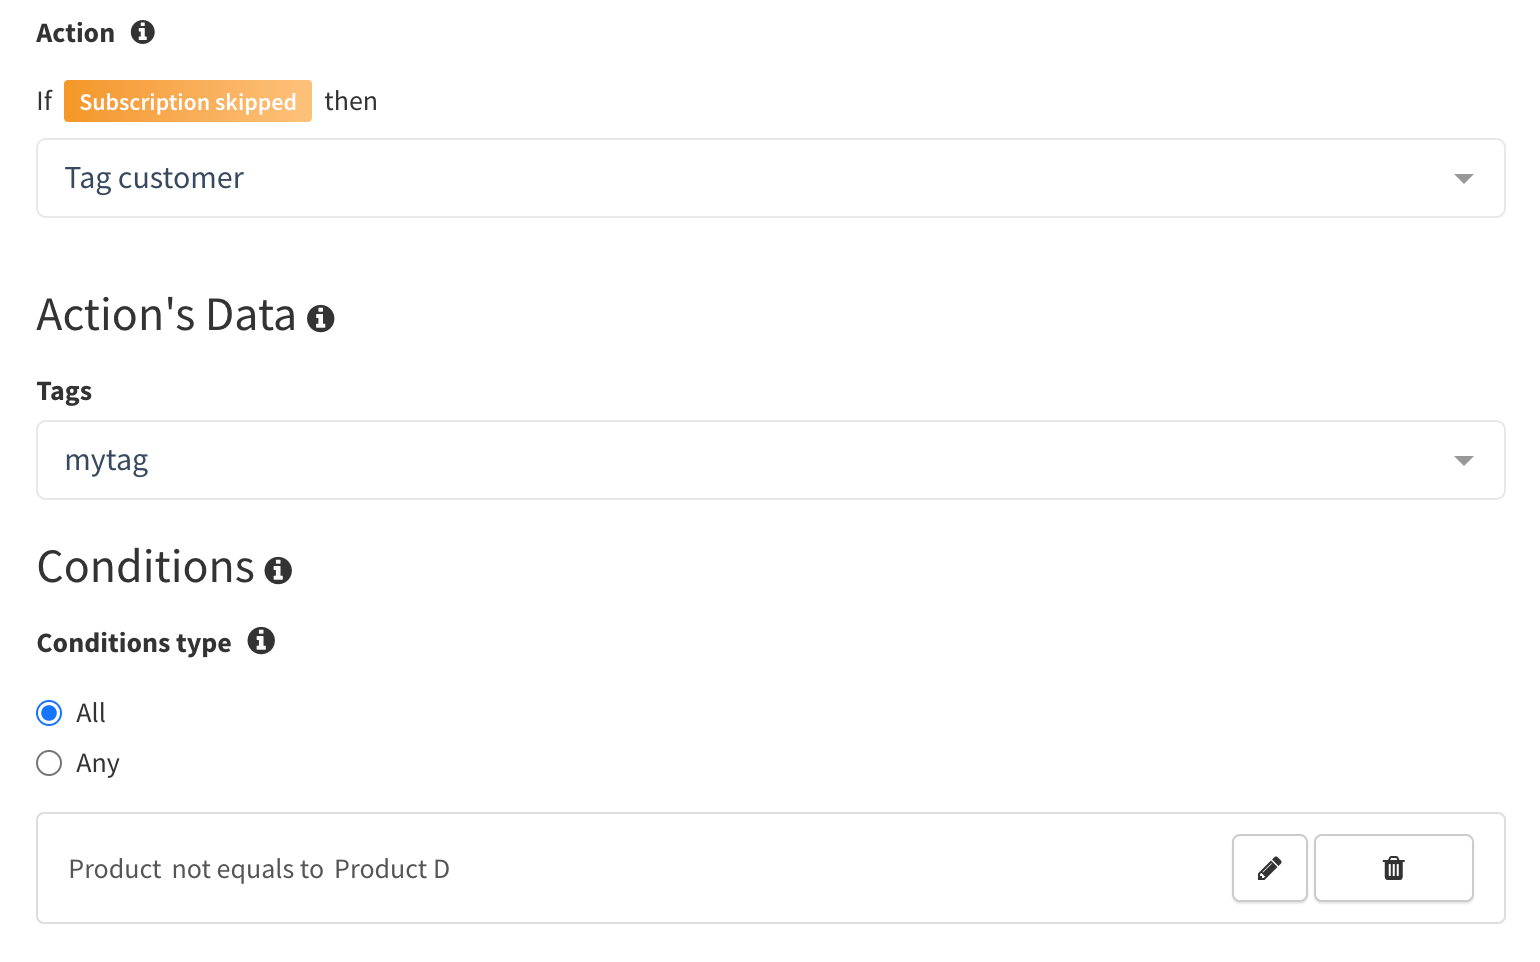Edit the Product condition with pencil icon
This screenshot has width=1540, height=962.
[x=1270, y=868]
